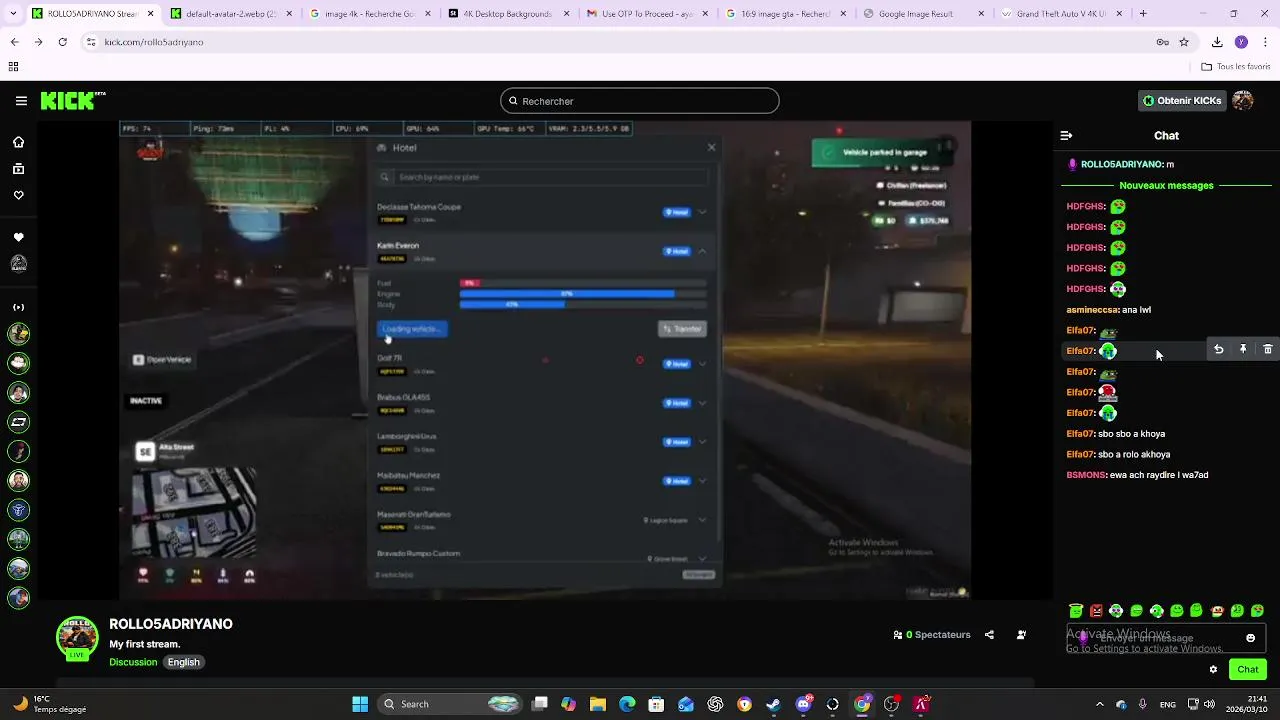Image resolution: width=1280 pixels, height=720 pixels.
Task: Switch to the Google Image Result tab
Action: coord(923,14)
